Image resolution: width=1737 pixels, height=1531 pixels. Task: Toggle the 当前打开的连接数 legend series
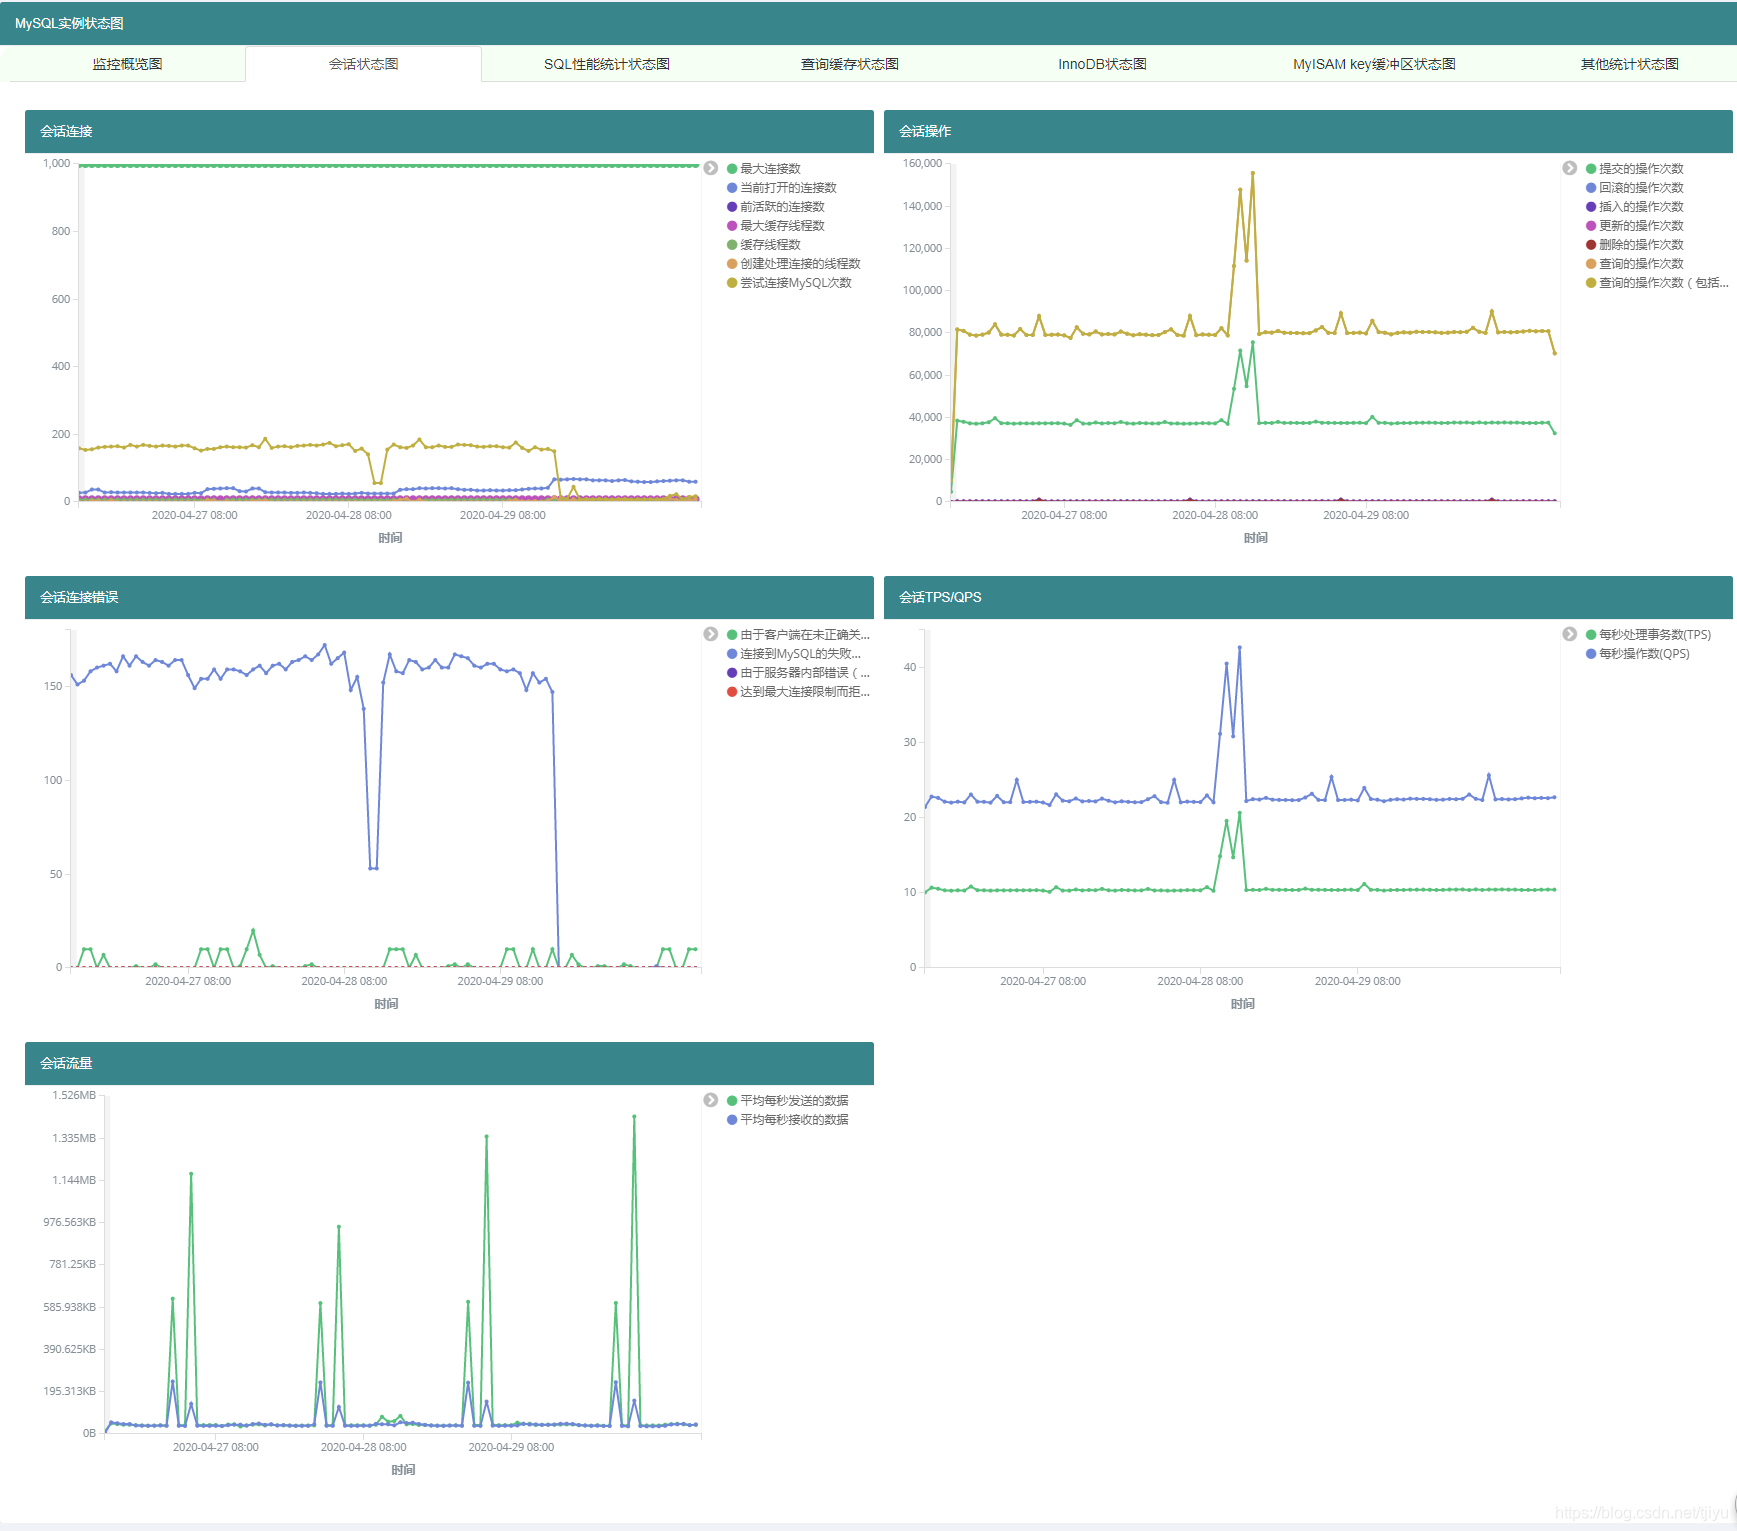(782, 188)
